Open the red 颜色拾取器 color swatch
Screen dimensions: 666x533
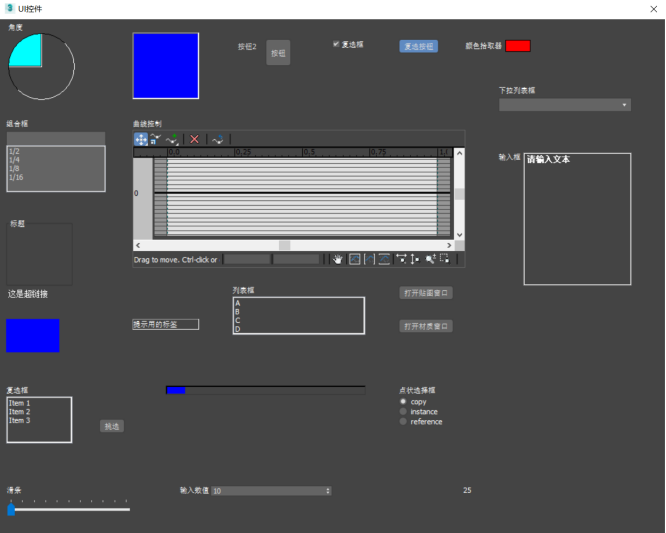pos(518,46)
